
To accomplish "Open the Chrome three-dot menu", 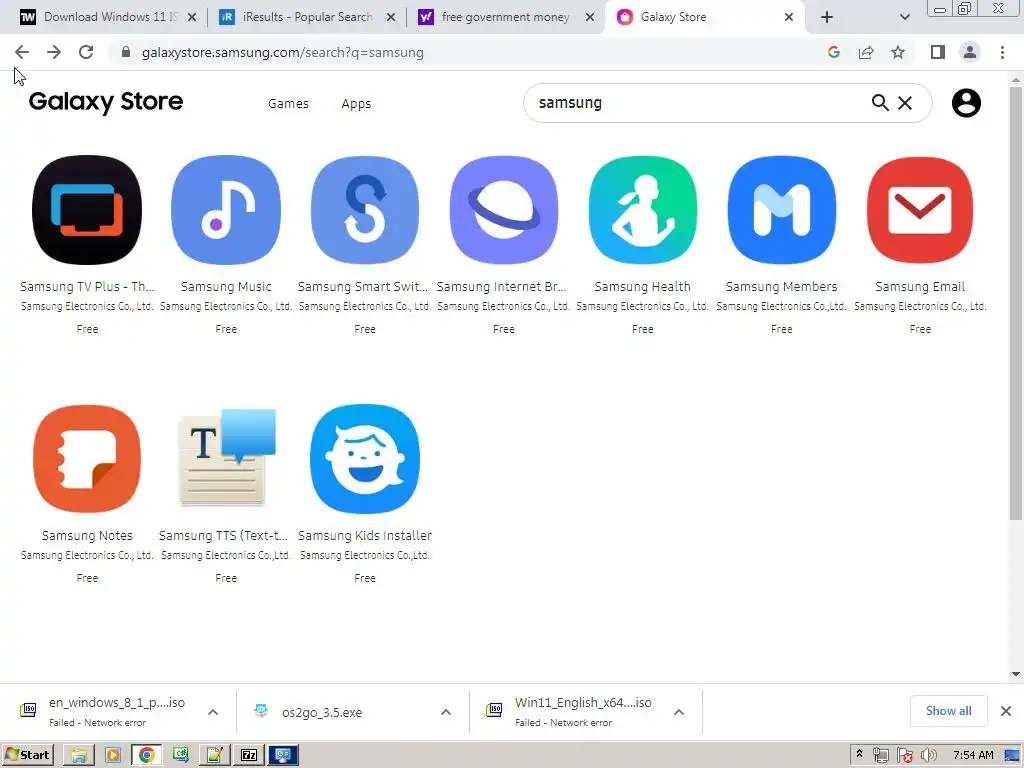I will pyautogui.click(x=1002, y=52).
